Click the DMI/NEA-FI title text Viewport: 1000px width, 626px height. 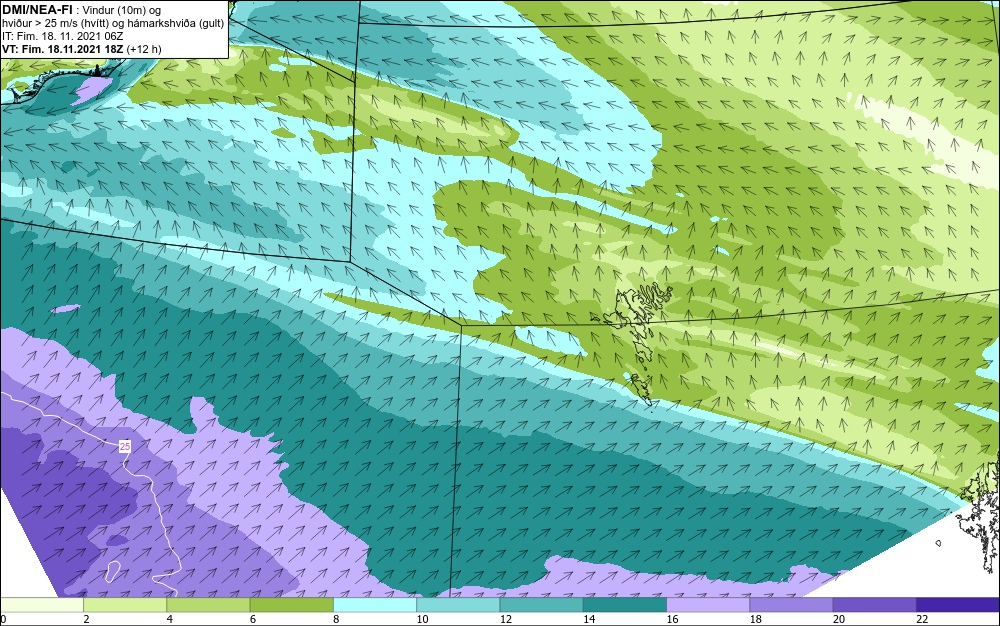pyautogui.click(x=37, y=10)
